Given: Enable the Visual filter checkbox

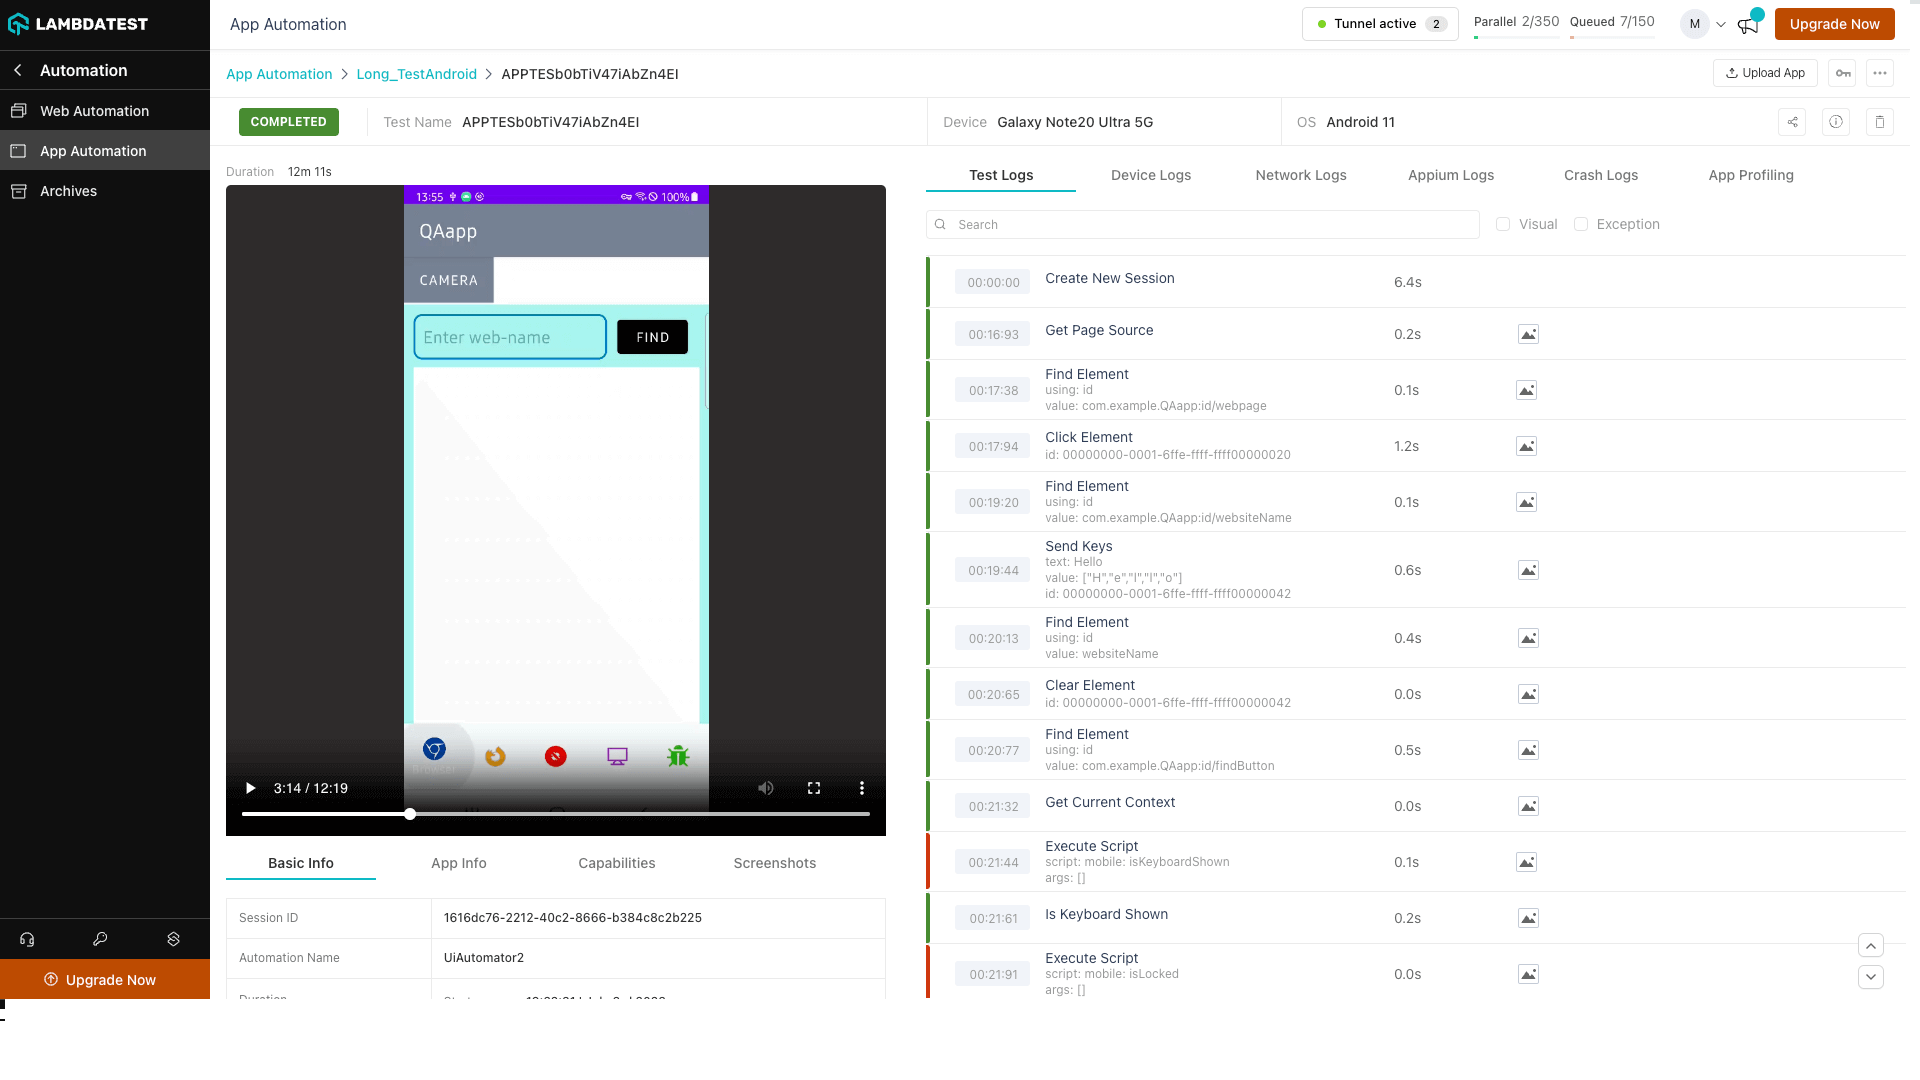Looking at the screenshot, I should pyautogui.click(x=1503, y=224).
